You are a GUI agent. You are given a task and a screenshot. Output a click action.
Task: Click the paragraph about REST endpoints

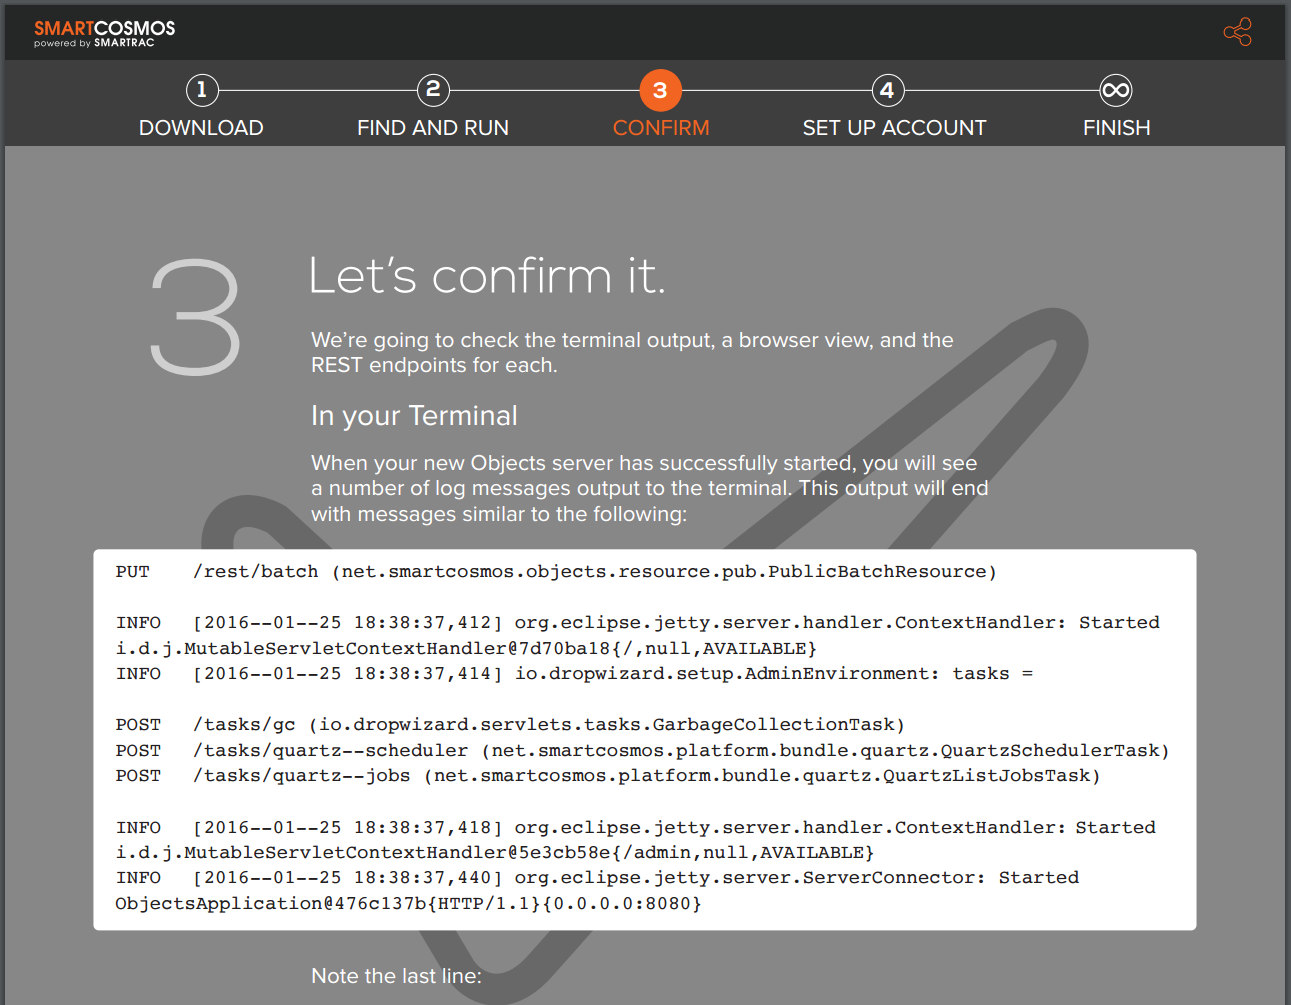632,353
